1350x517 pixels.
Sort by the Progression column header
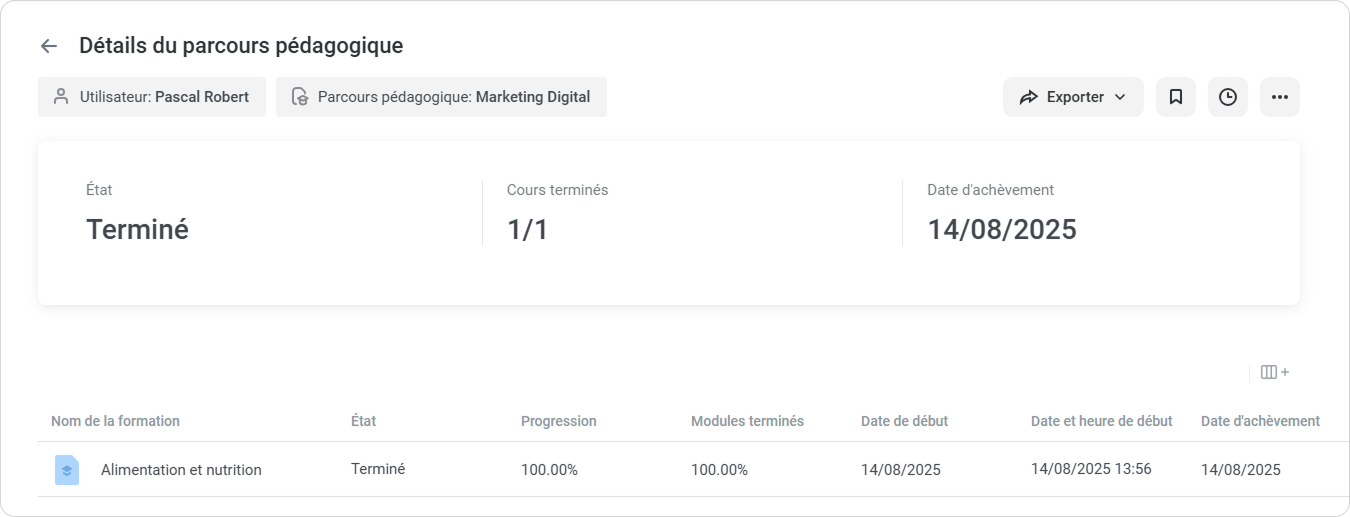pos(558,421)
